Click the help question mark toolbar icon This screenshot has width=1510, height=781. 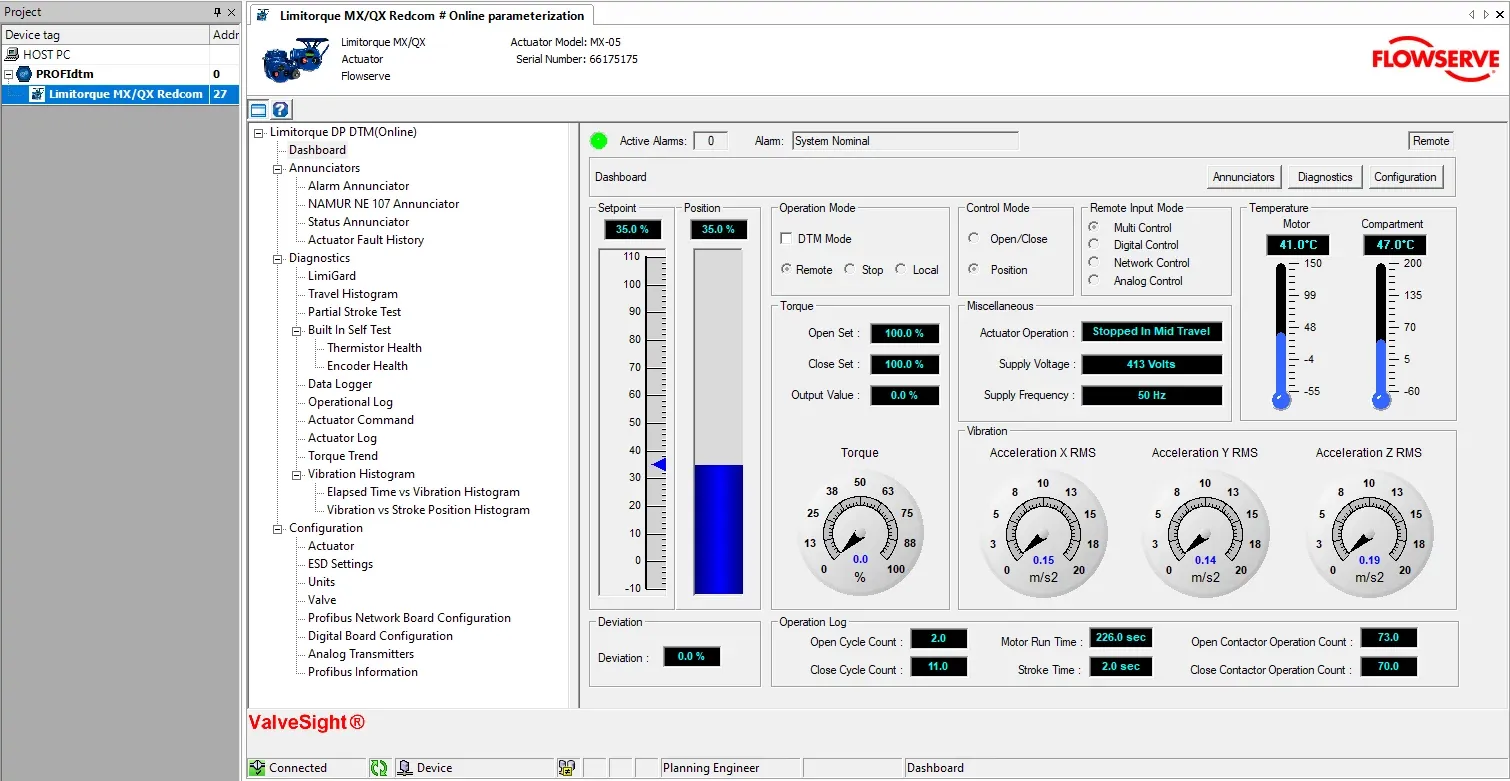(281, 110)
